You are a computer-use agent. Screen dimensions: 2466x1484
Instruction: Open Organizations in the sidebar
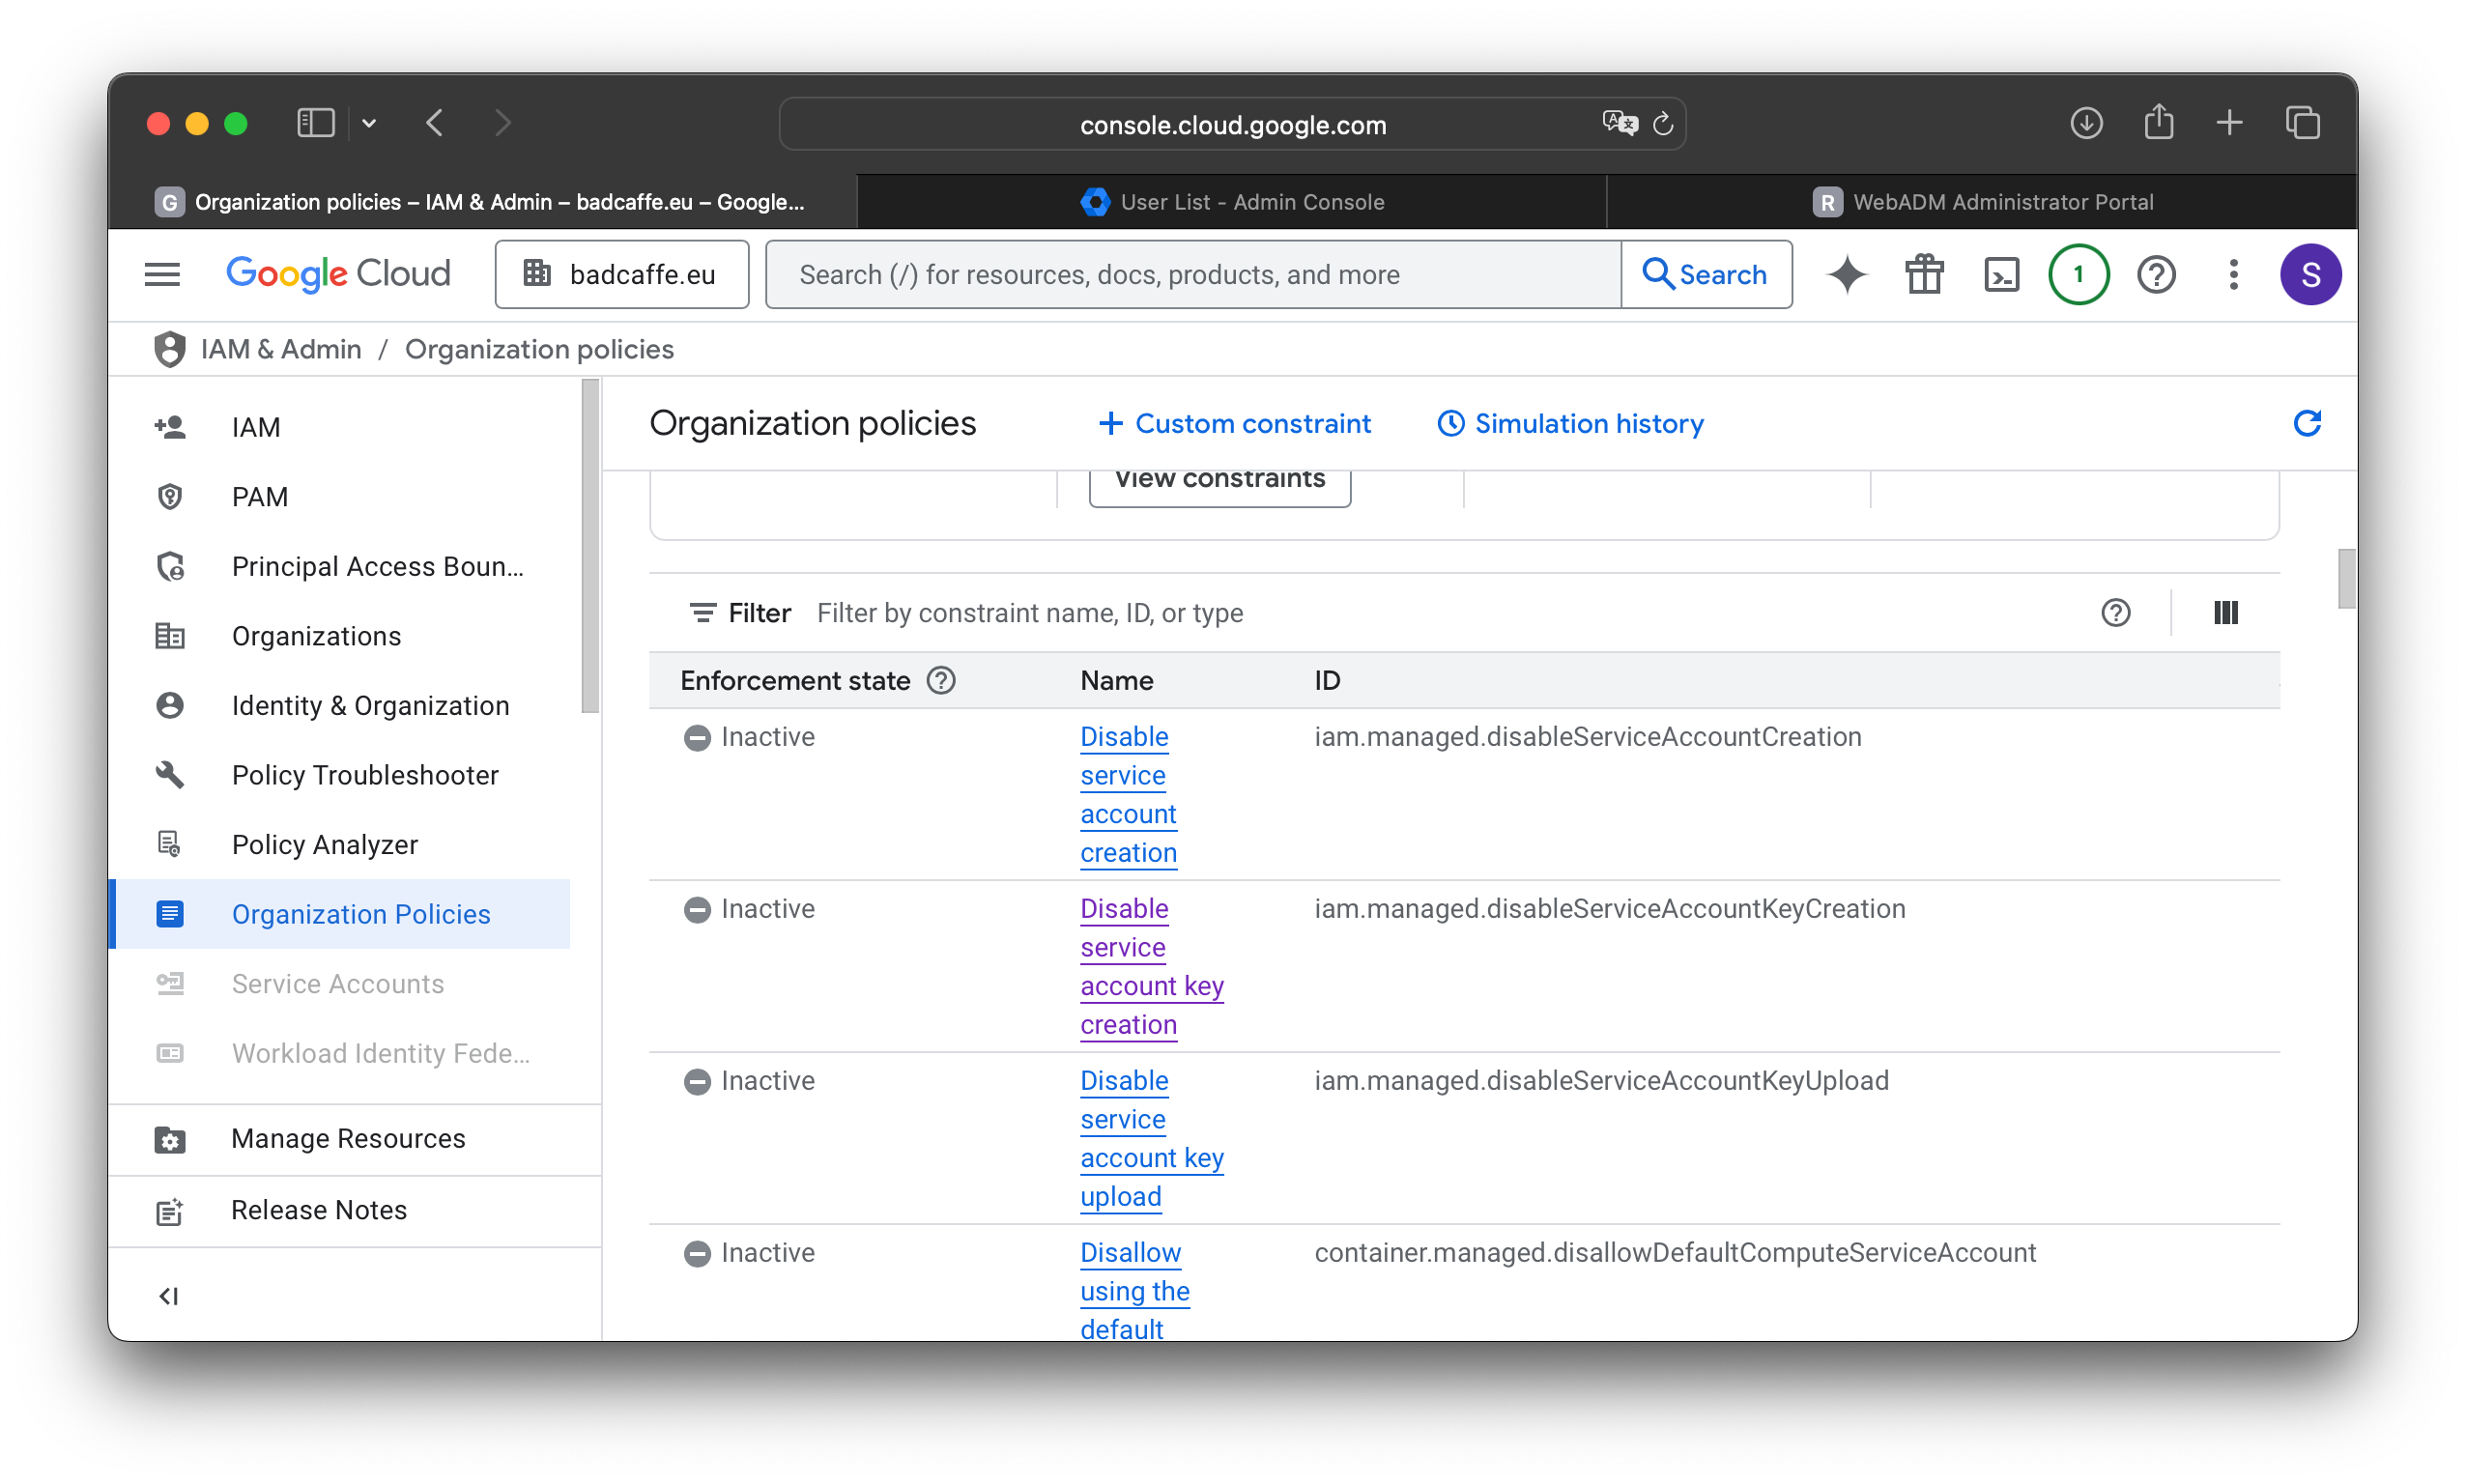(340, 636)
